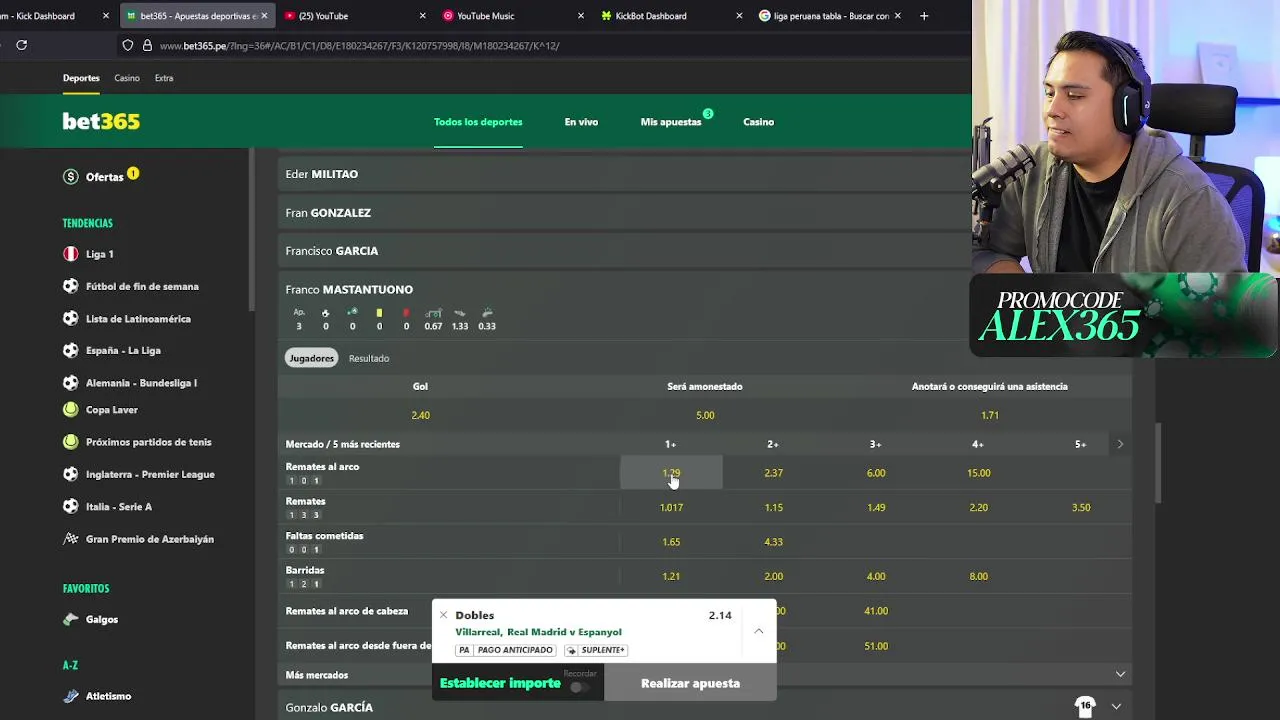Select Gol odds 2.40

420,415
